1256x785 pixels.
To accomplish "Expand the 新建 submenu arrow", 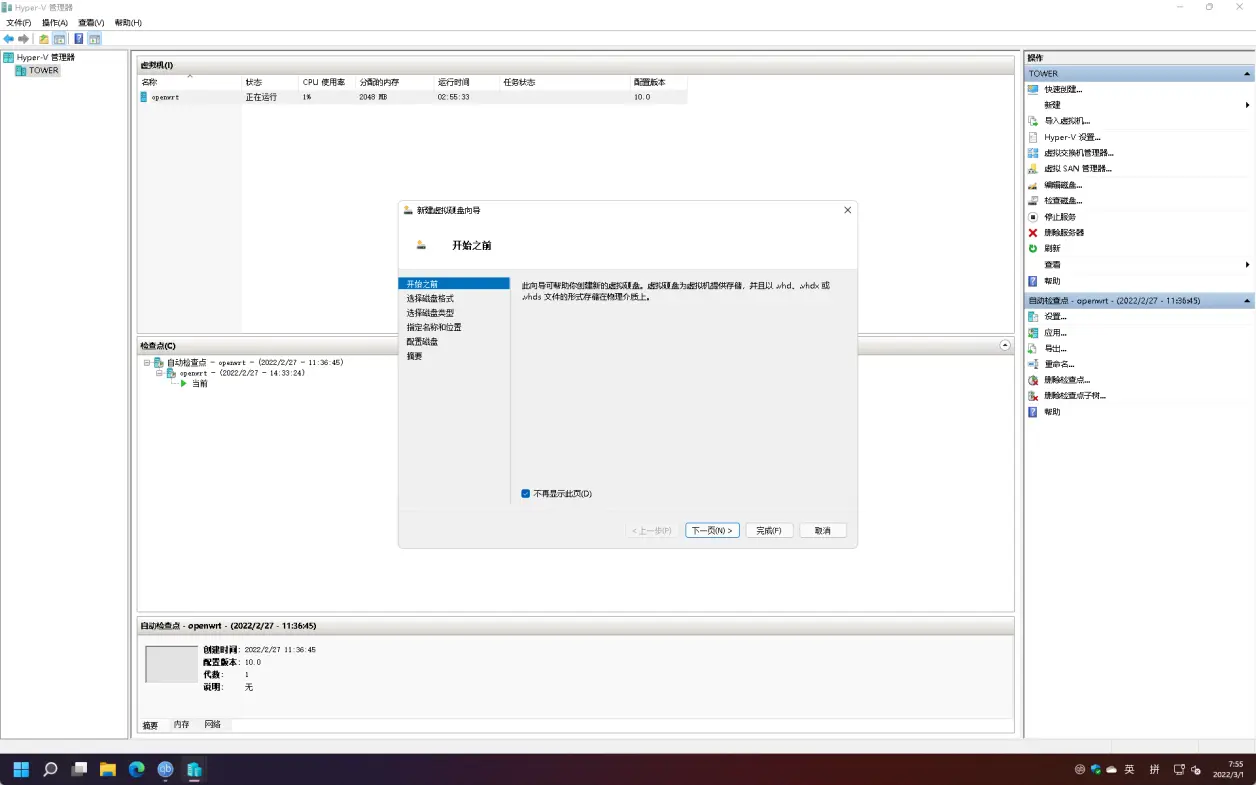I will pos(1247,105).
